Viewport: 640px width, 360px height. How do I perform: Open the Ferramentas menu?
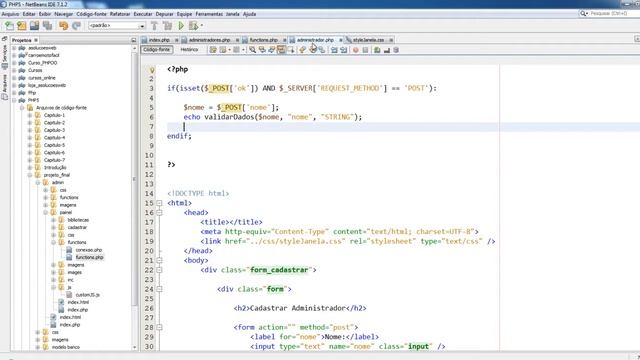209,14
